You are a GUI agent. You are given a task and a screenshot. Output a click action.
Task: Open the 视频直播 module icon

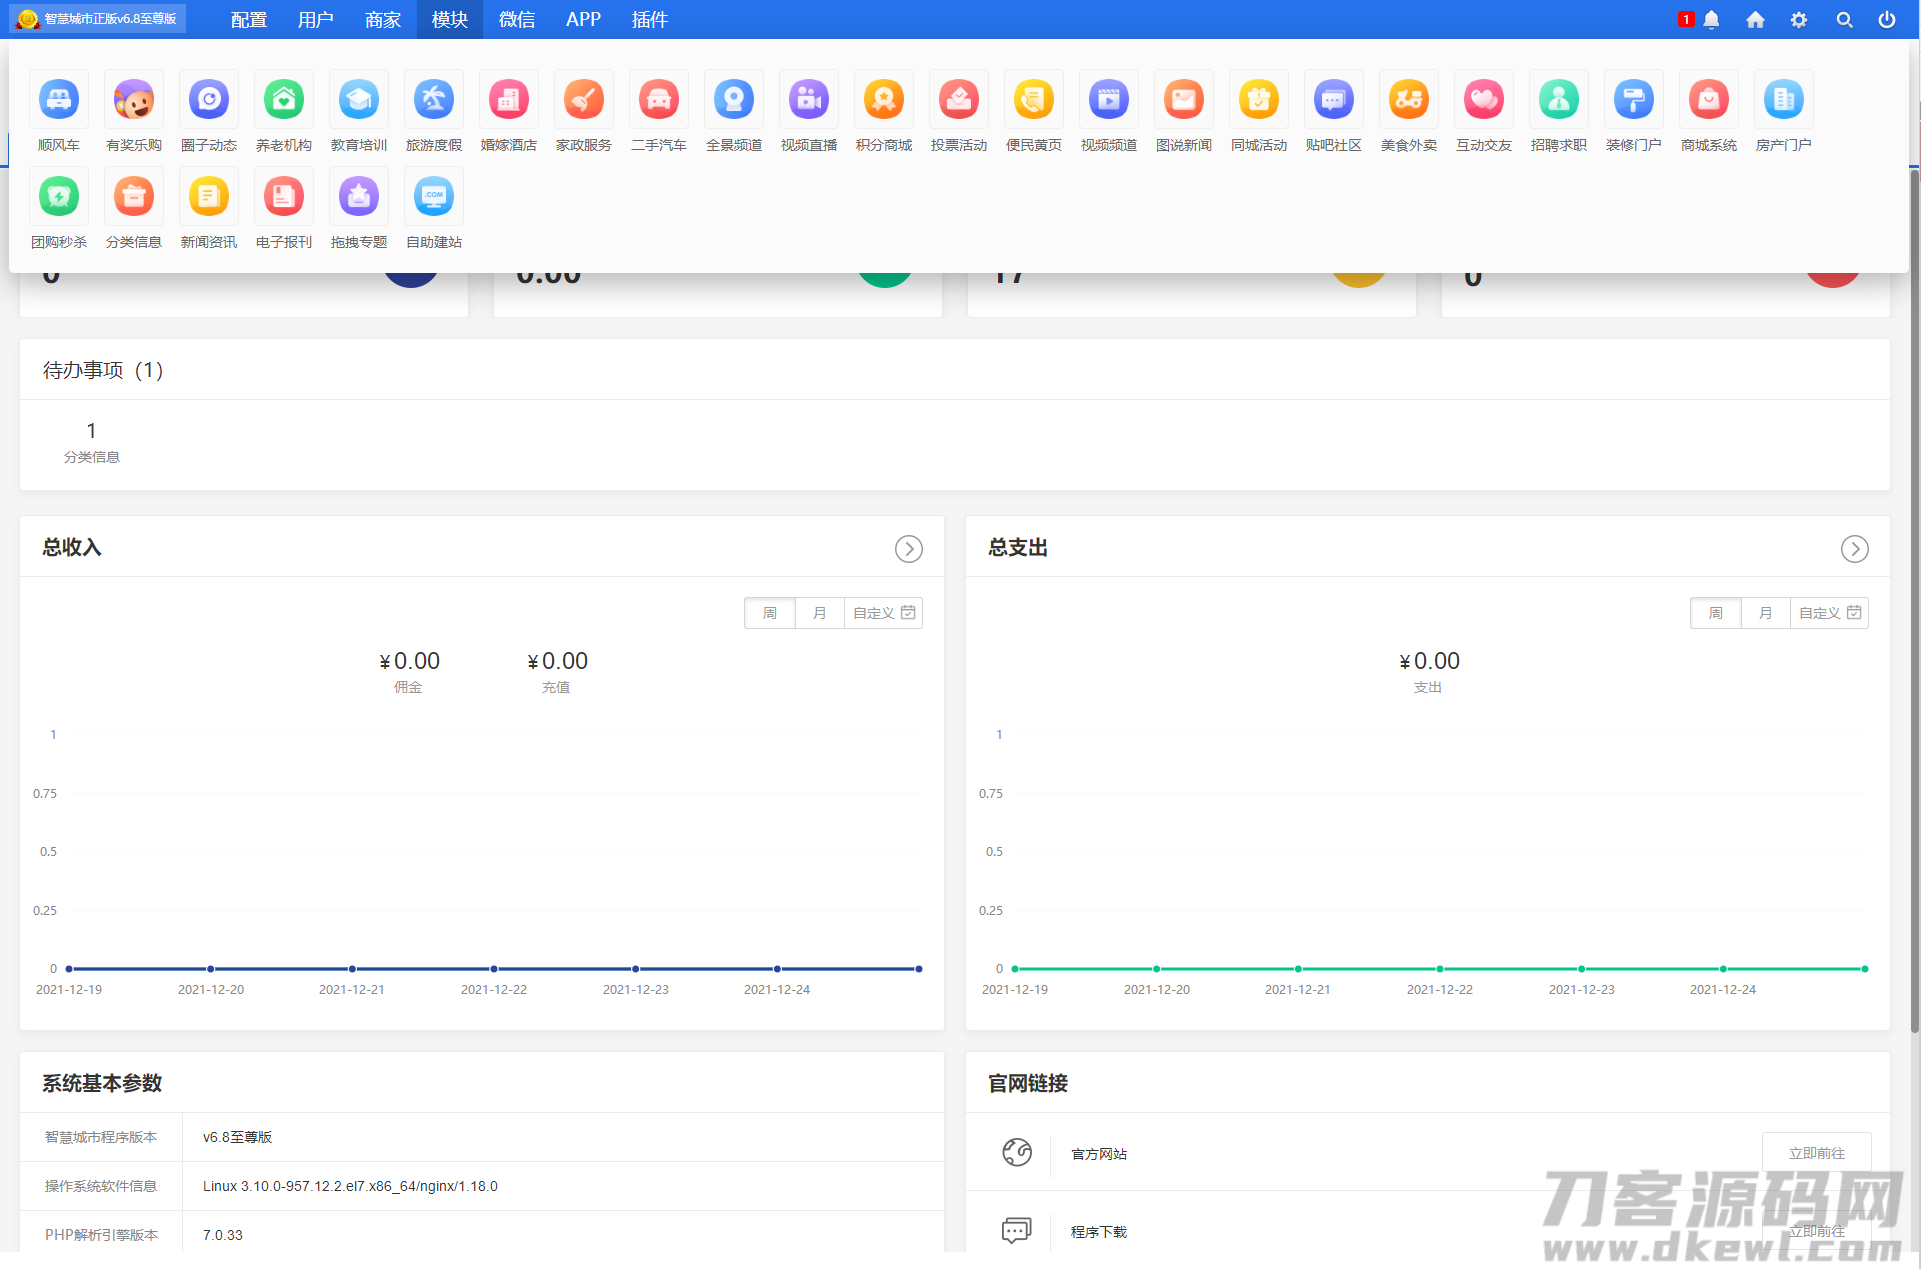(x=809, y=100)
